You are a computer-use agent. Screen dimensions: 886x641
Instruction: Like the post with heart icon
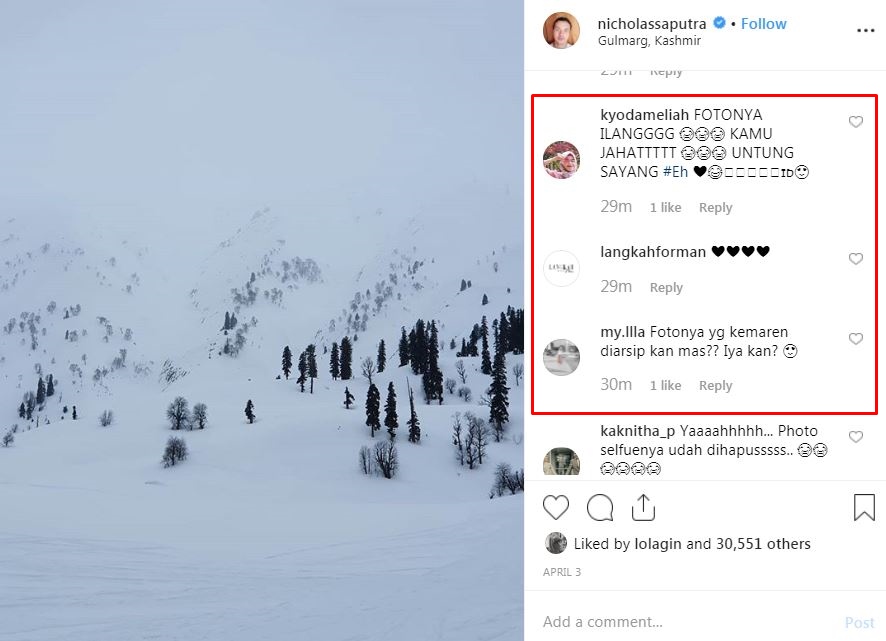pyautogui.click(x=556, y=508)
